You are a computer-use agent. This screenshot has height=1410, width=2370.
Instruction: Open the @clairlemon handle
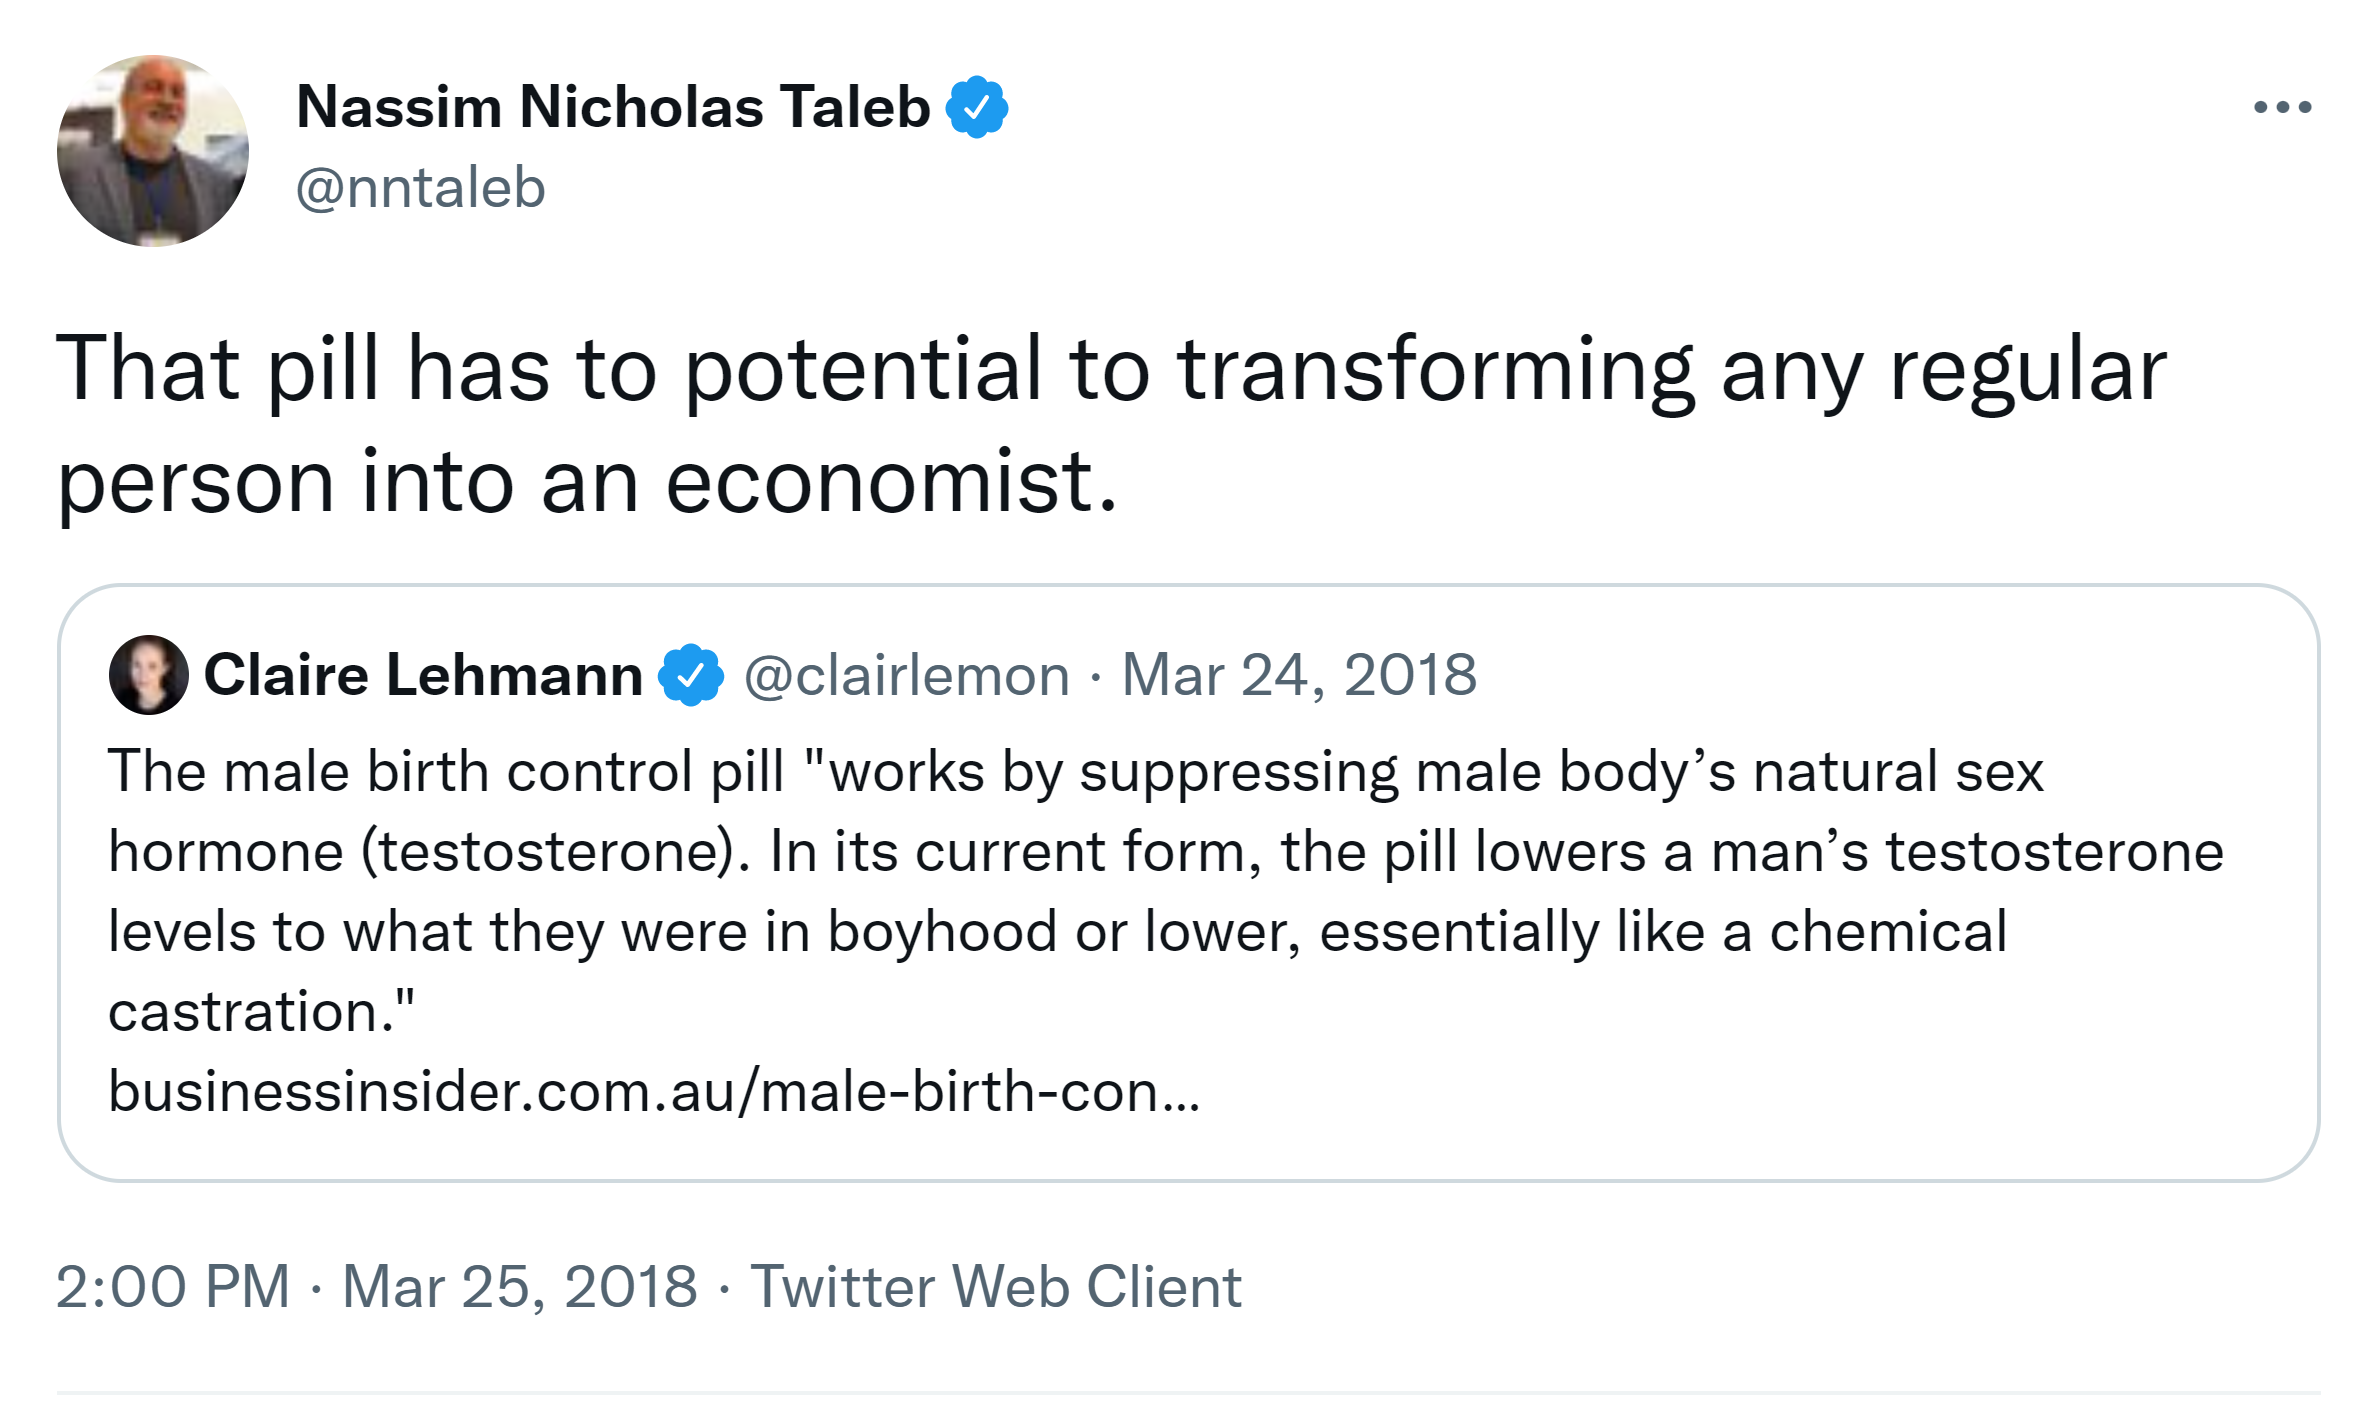906,675
